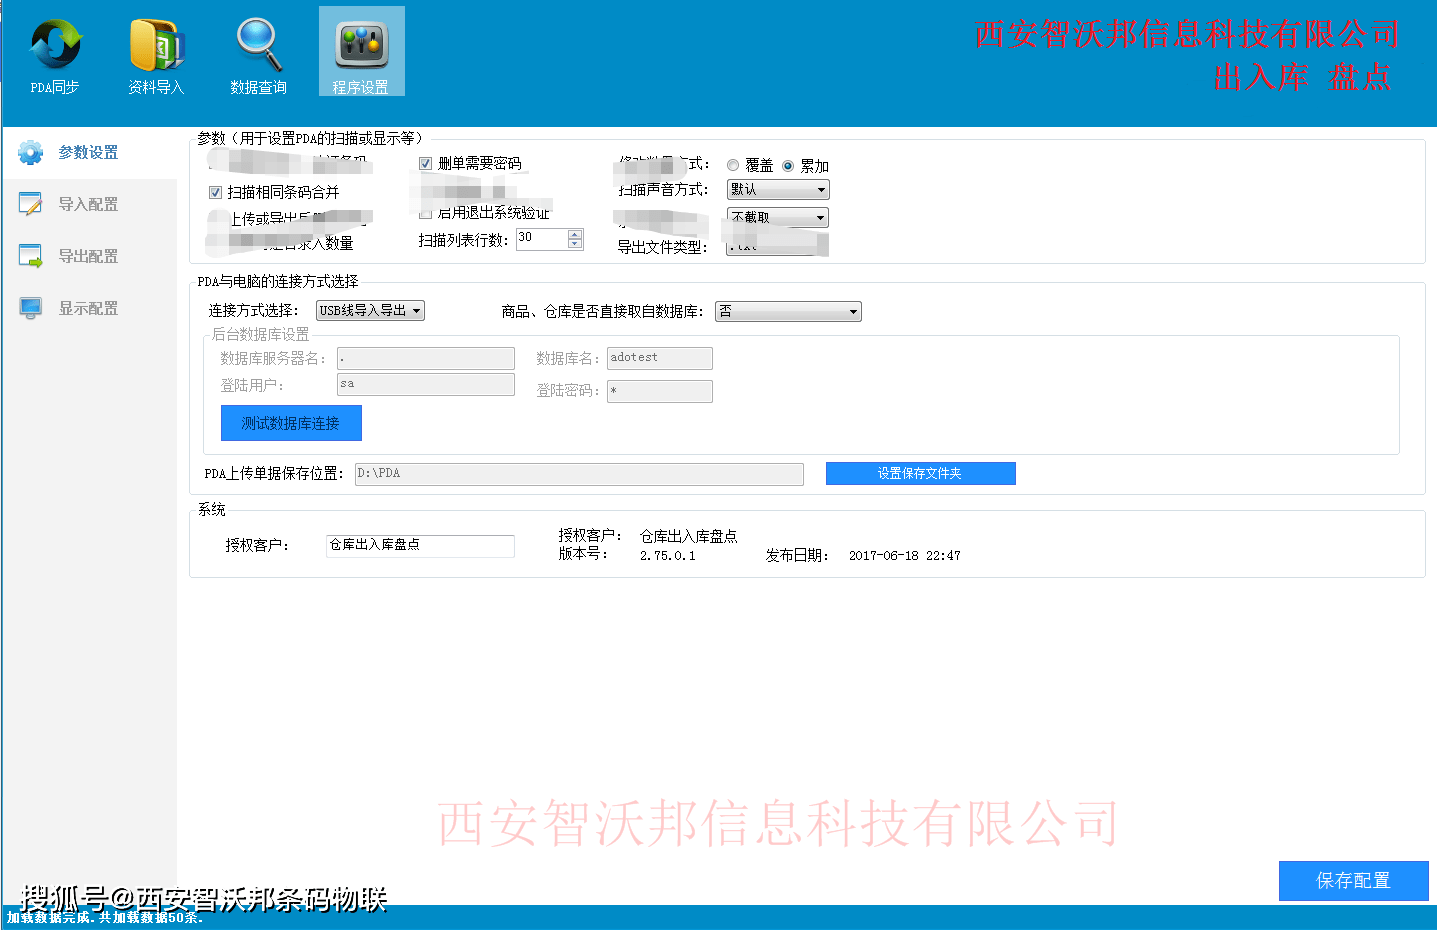Click the 设置保存文件夹 button
Image resolution: width=1437 pixels, height=930 pixels.
pos(920,473)
